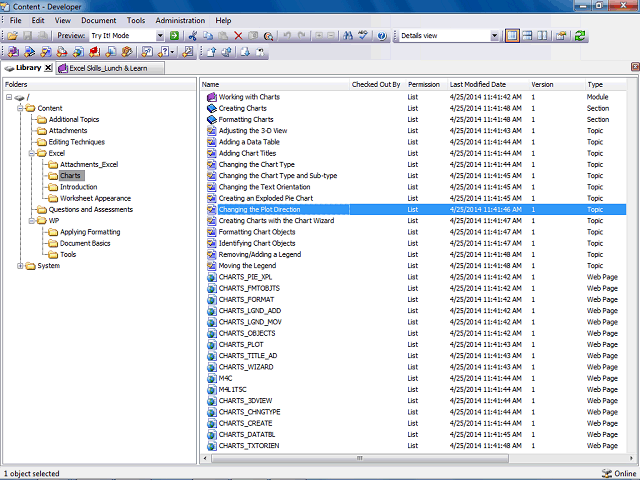
Task: Click the new web page globe icon
Action: 78,52
